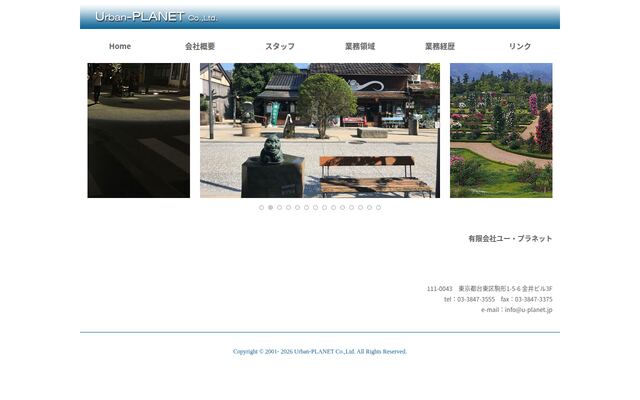The image size is (640, 400).
Task: Open the Home menu item
Action: coord(120,46)
